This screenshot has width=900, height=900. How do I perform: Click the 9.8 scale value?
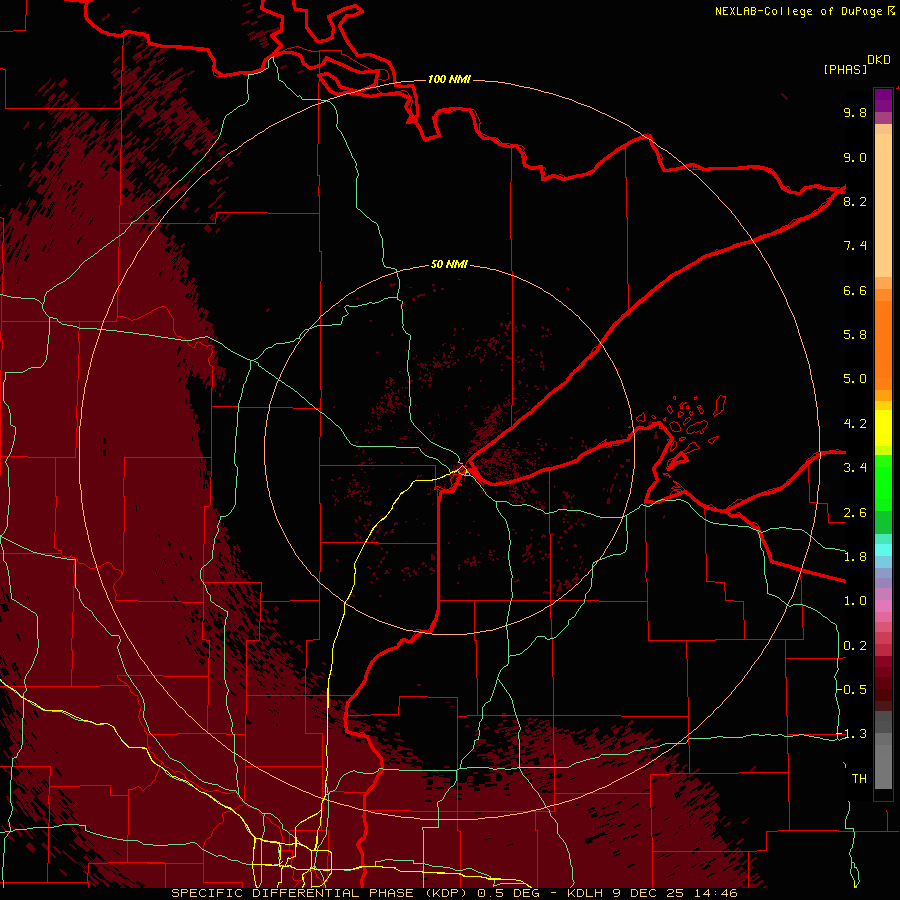point(855,112)
